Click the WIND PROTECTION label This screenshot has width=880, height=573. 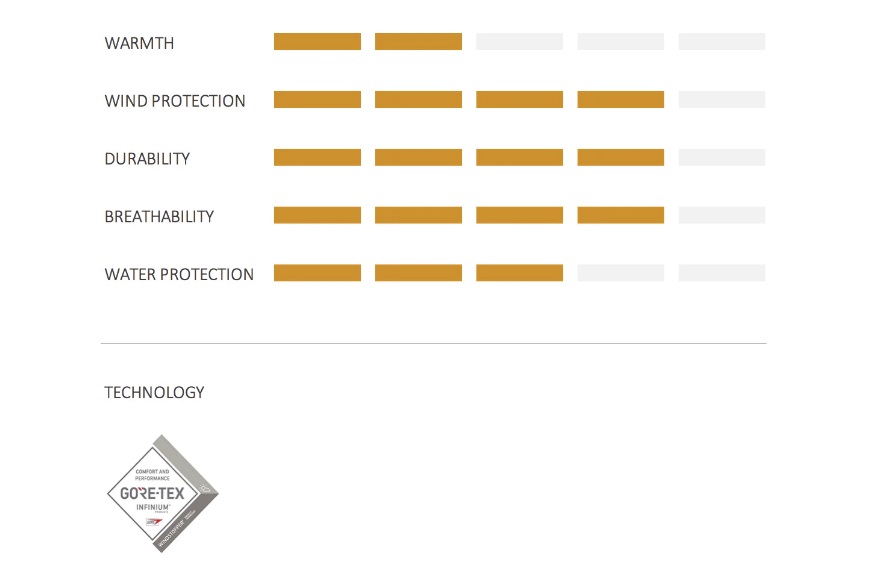coord(175,101)
